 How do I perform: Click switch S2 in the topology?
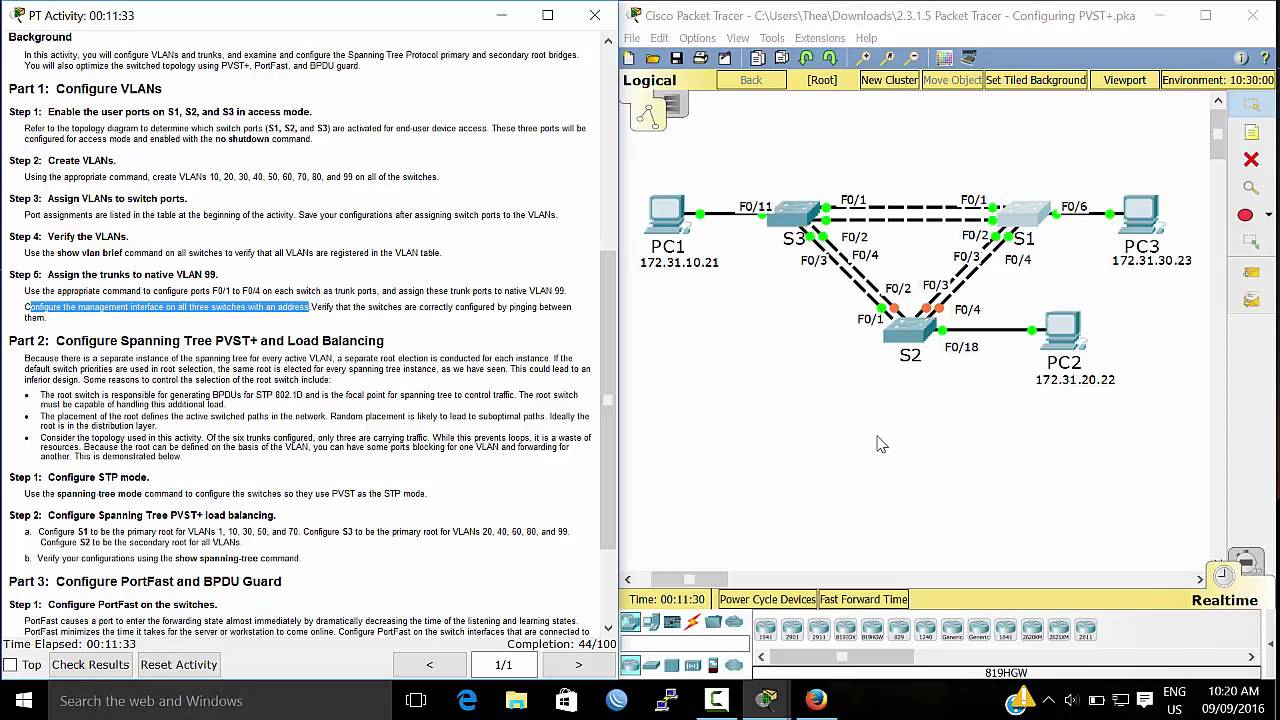click(x=909, y=329)
